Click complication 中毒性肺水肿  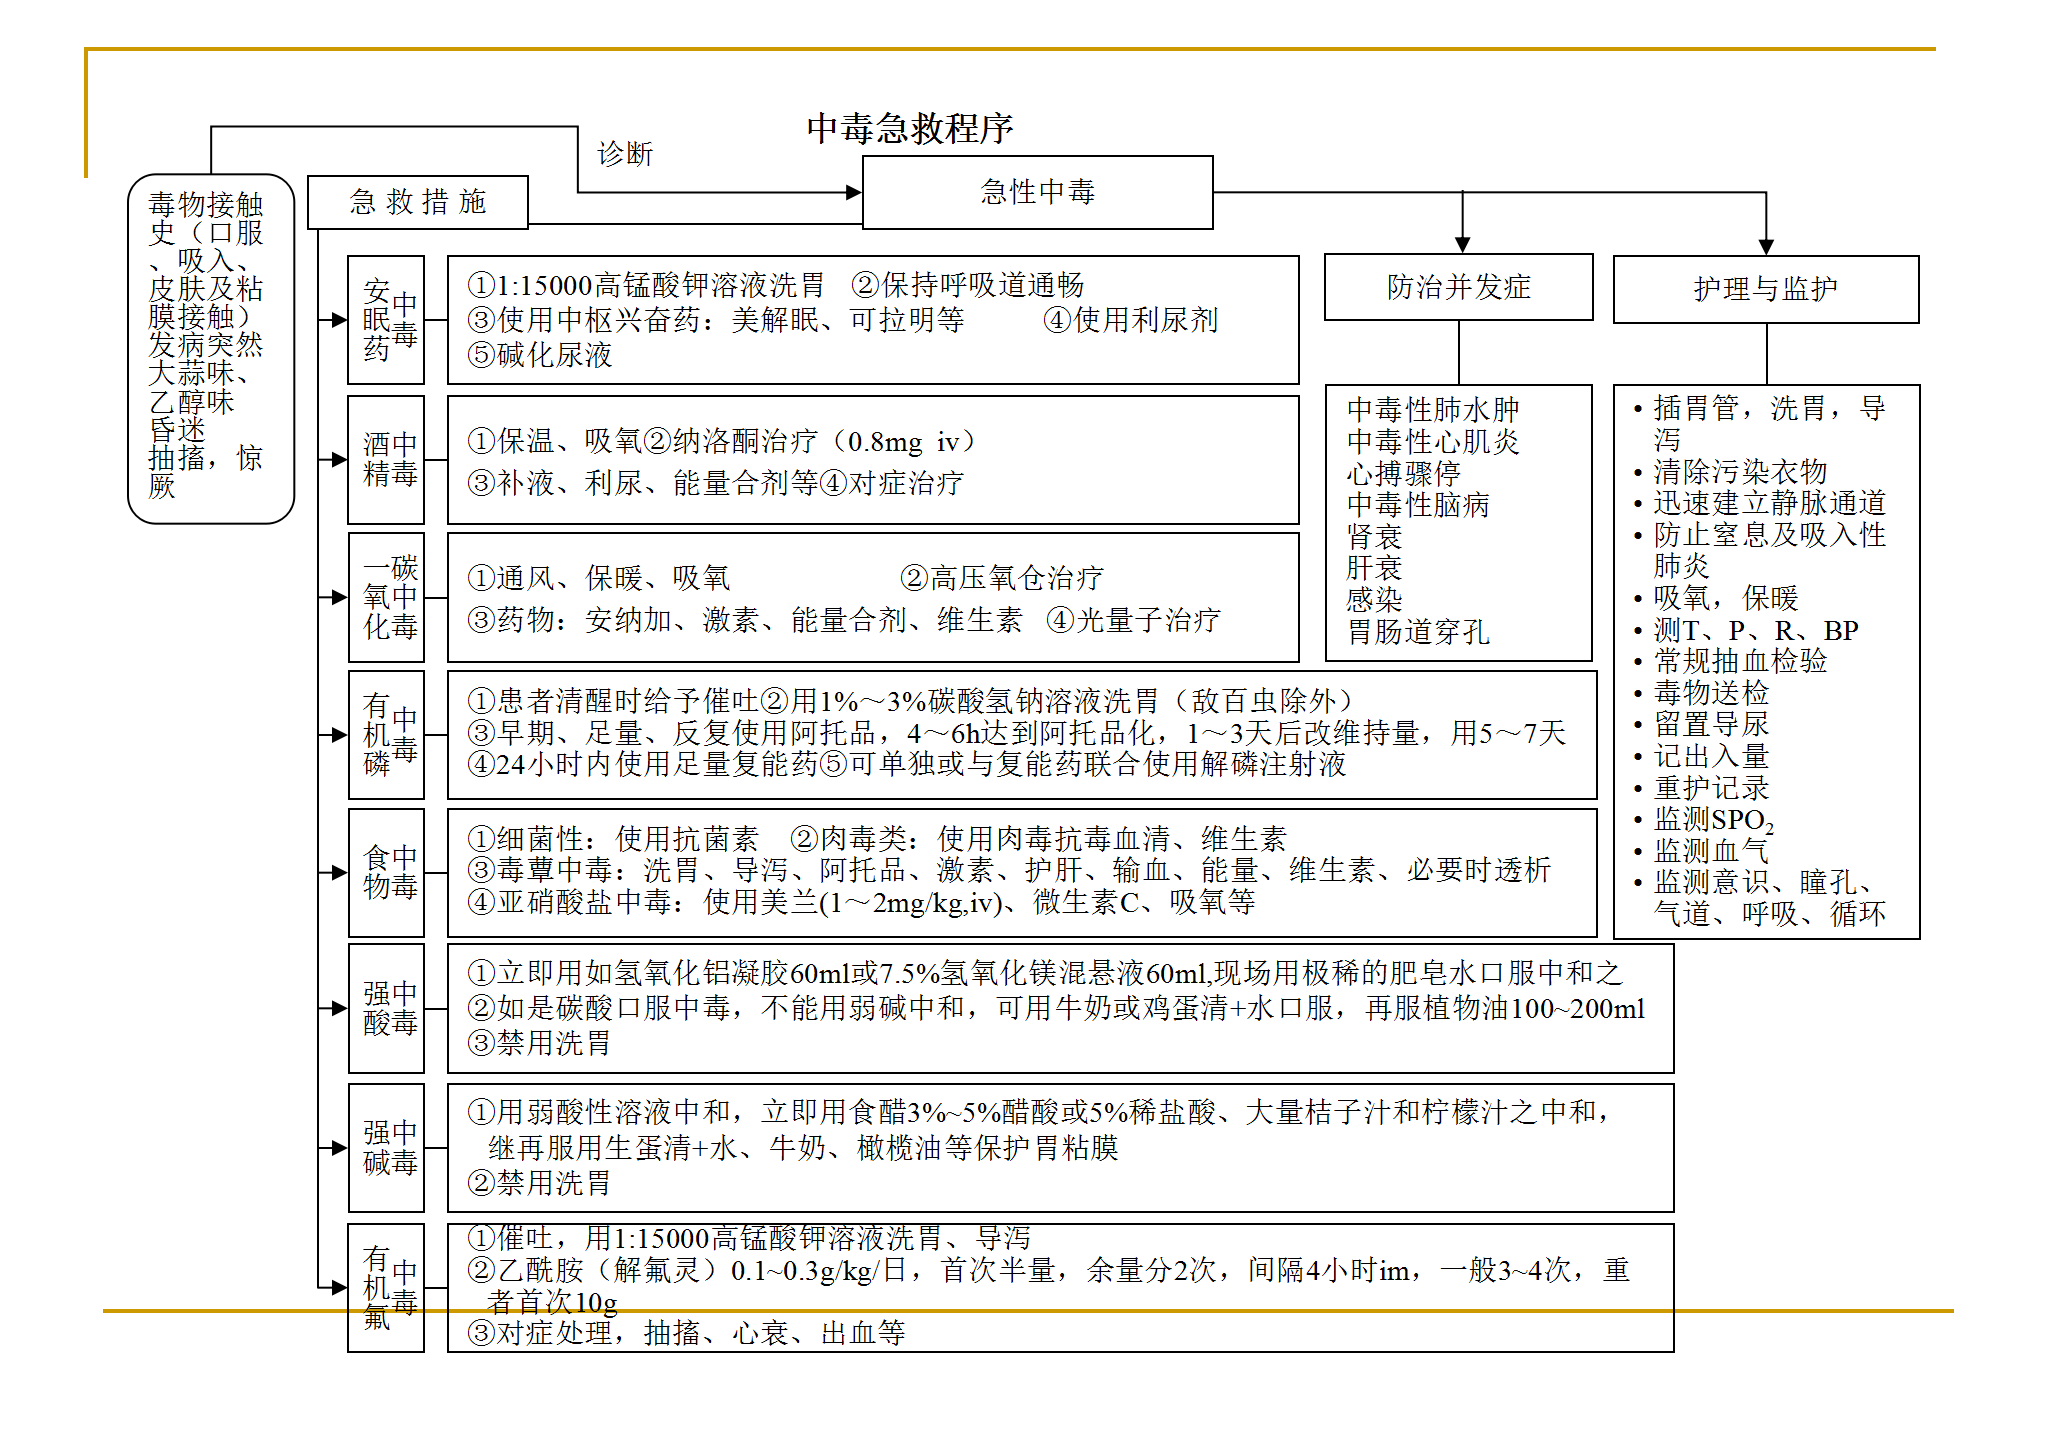coord(1433,410)
